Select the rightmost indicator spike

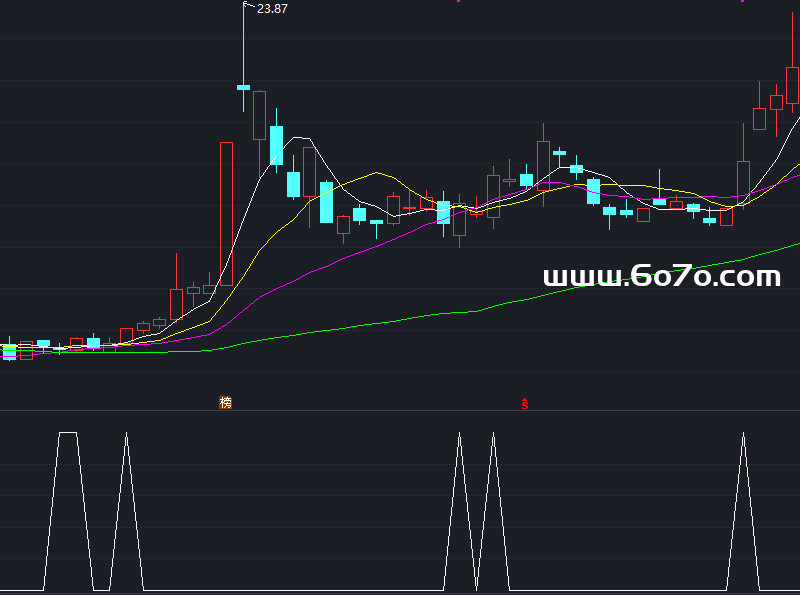743,435
